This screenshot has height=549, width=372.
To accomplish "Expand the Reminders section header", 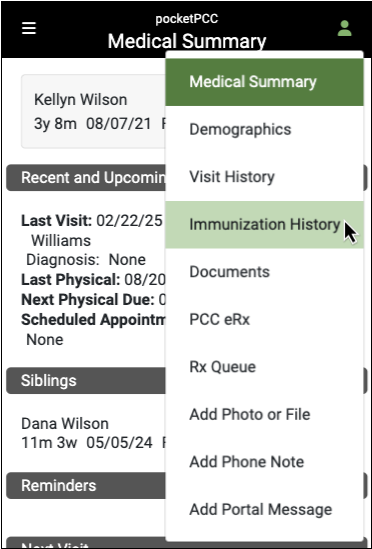I will pyautogui.click(x=86, y=486).
